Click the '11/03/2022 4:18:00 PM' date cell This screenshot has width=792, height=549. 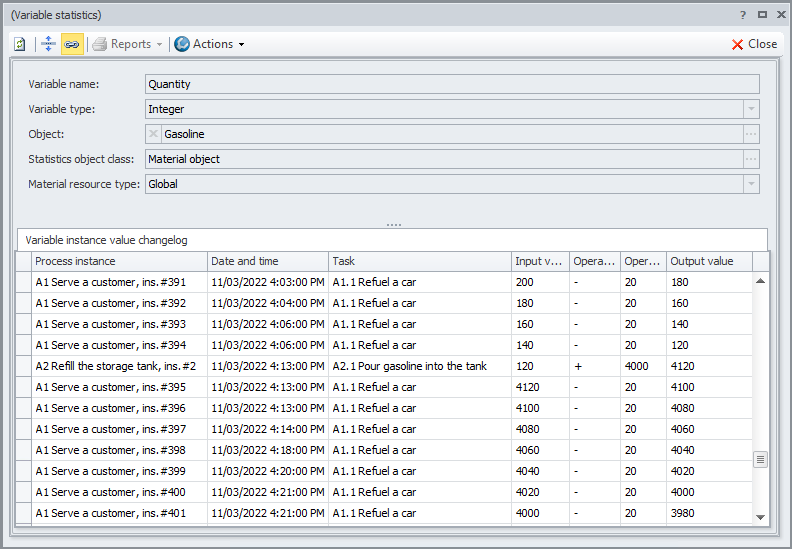coord(268,450)
